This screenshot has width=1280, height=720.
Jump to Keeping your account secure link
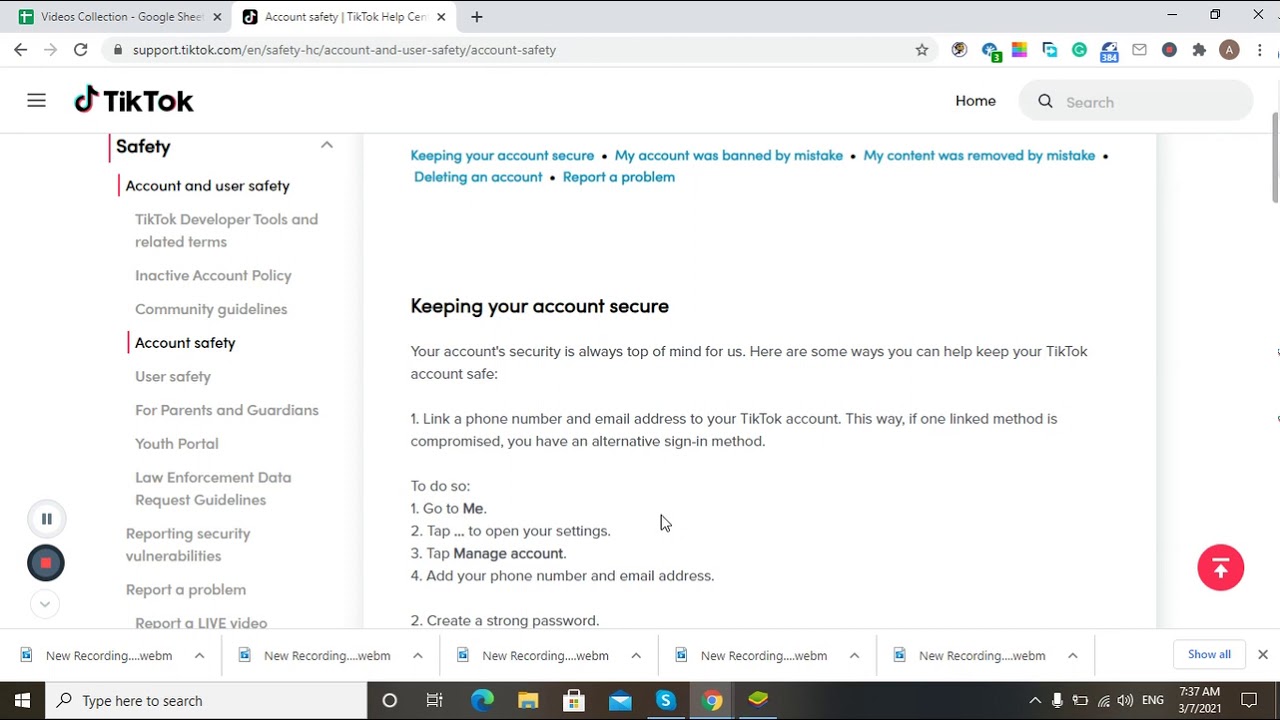(502, 156)
